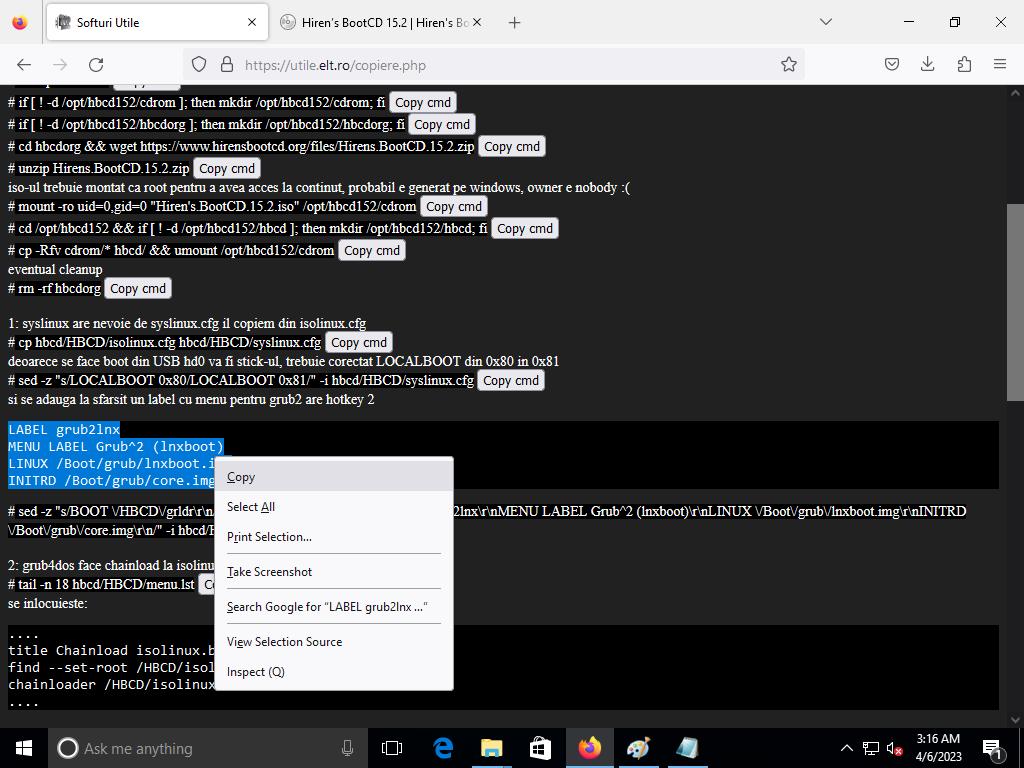Click the Firefox reload page icon
The image size is (1024, 768).
coord(96,64)
